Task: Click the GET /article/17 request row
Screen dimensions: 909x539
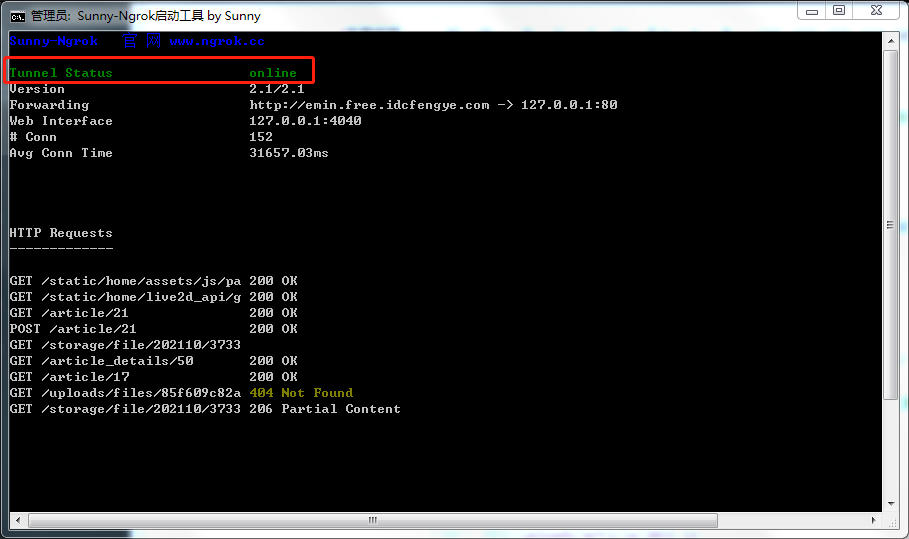Action: (154, 377)
